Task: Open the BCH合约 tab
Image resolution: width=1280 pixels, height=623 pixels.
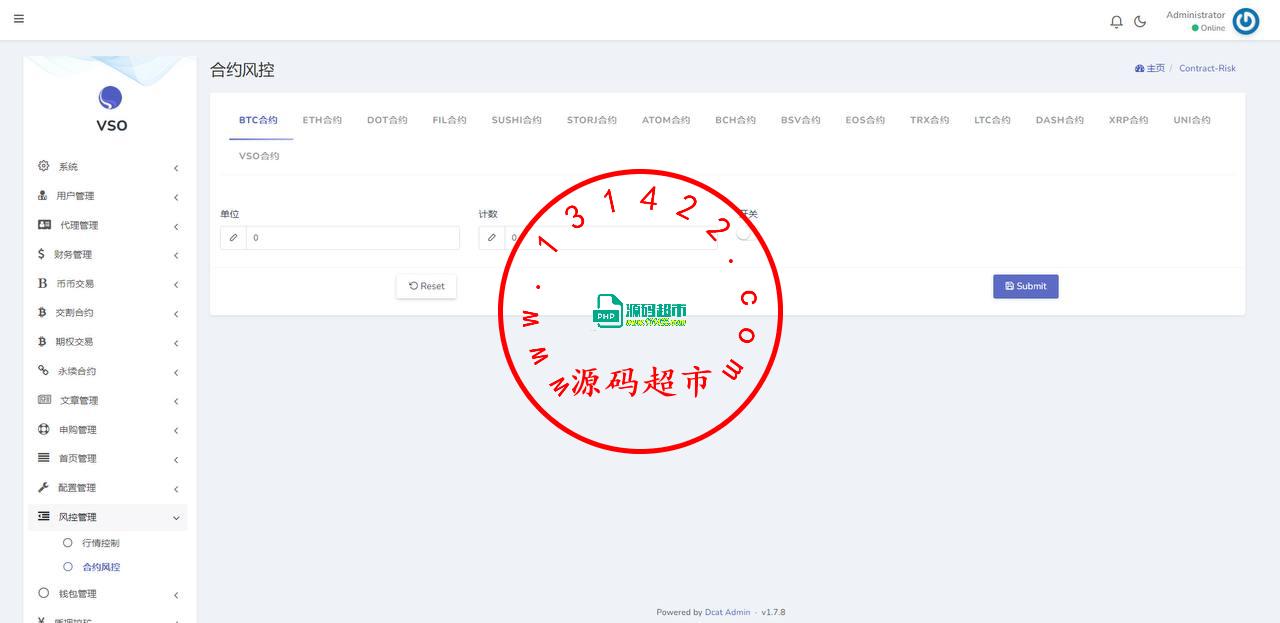Action: tap(735, 120)
